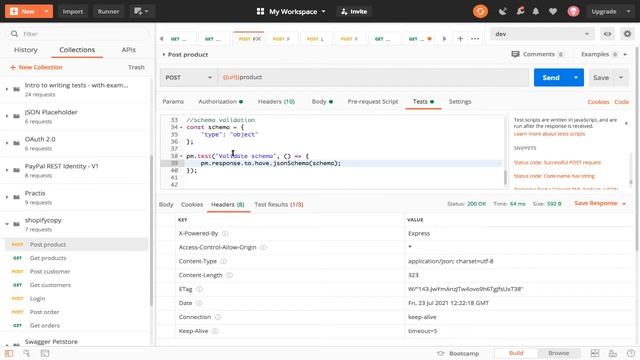The width and height of the screenshot is (640, 360).
Task: Click the heart icon in header
Action: [x=553, y=11]
